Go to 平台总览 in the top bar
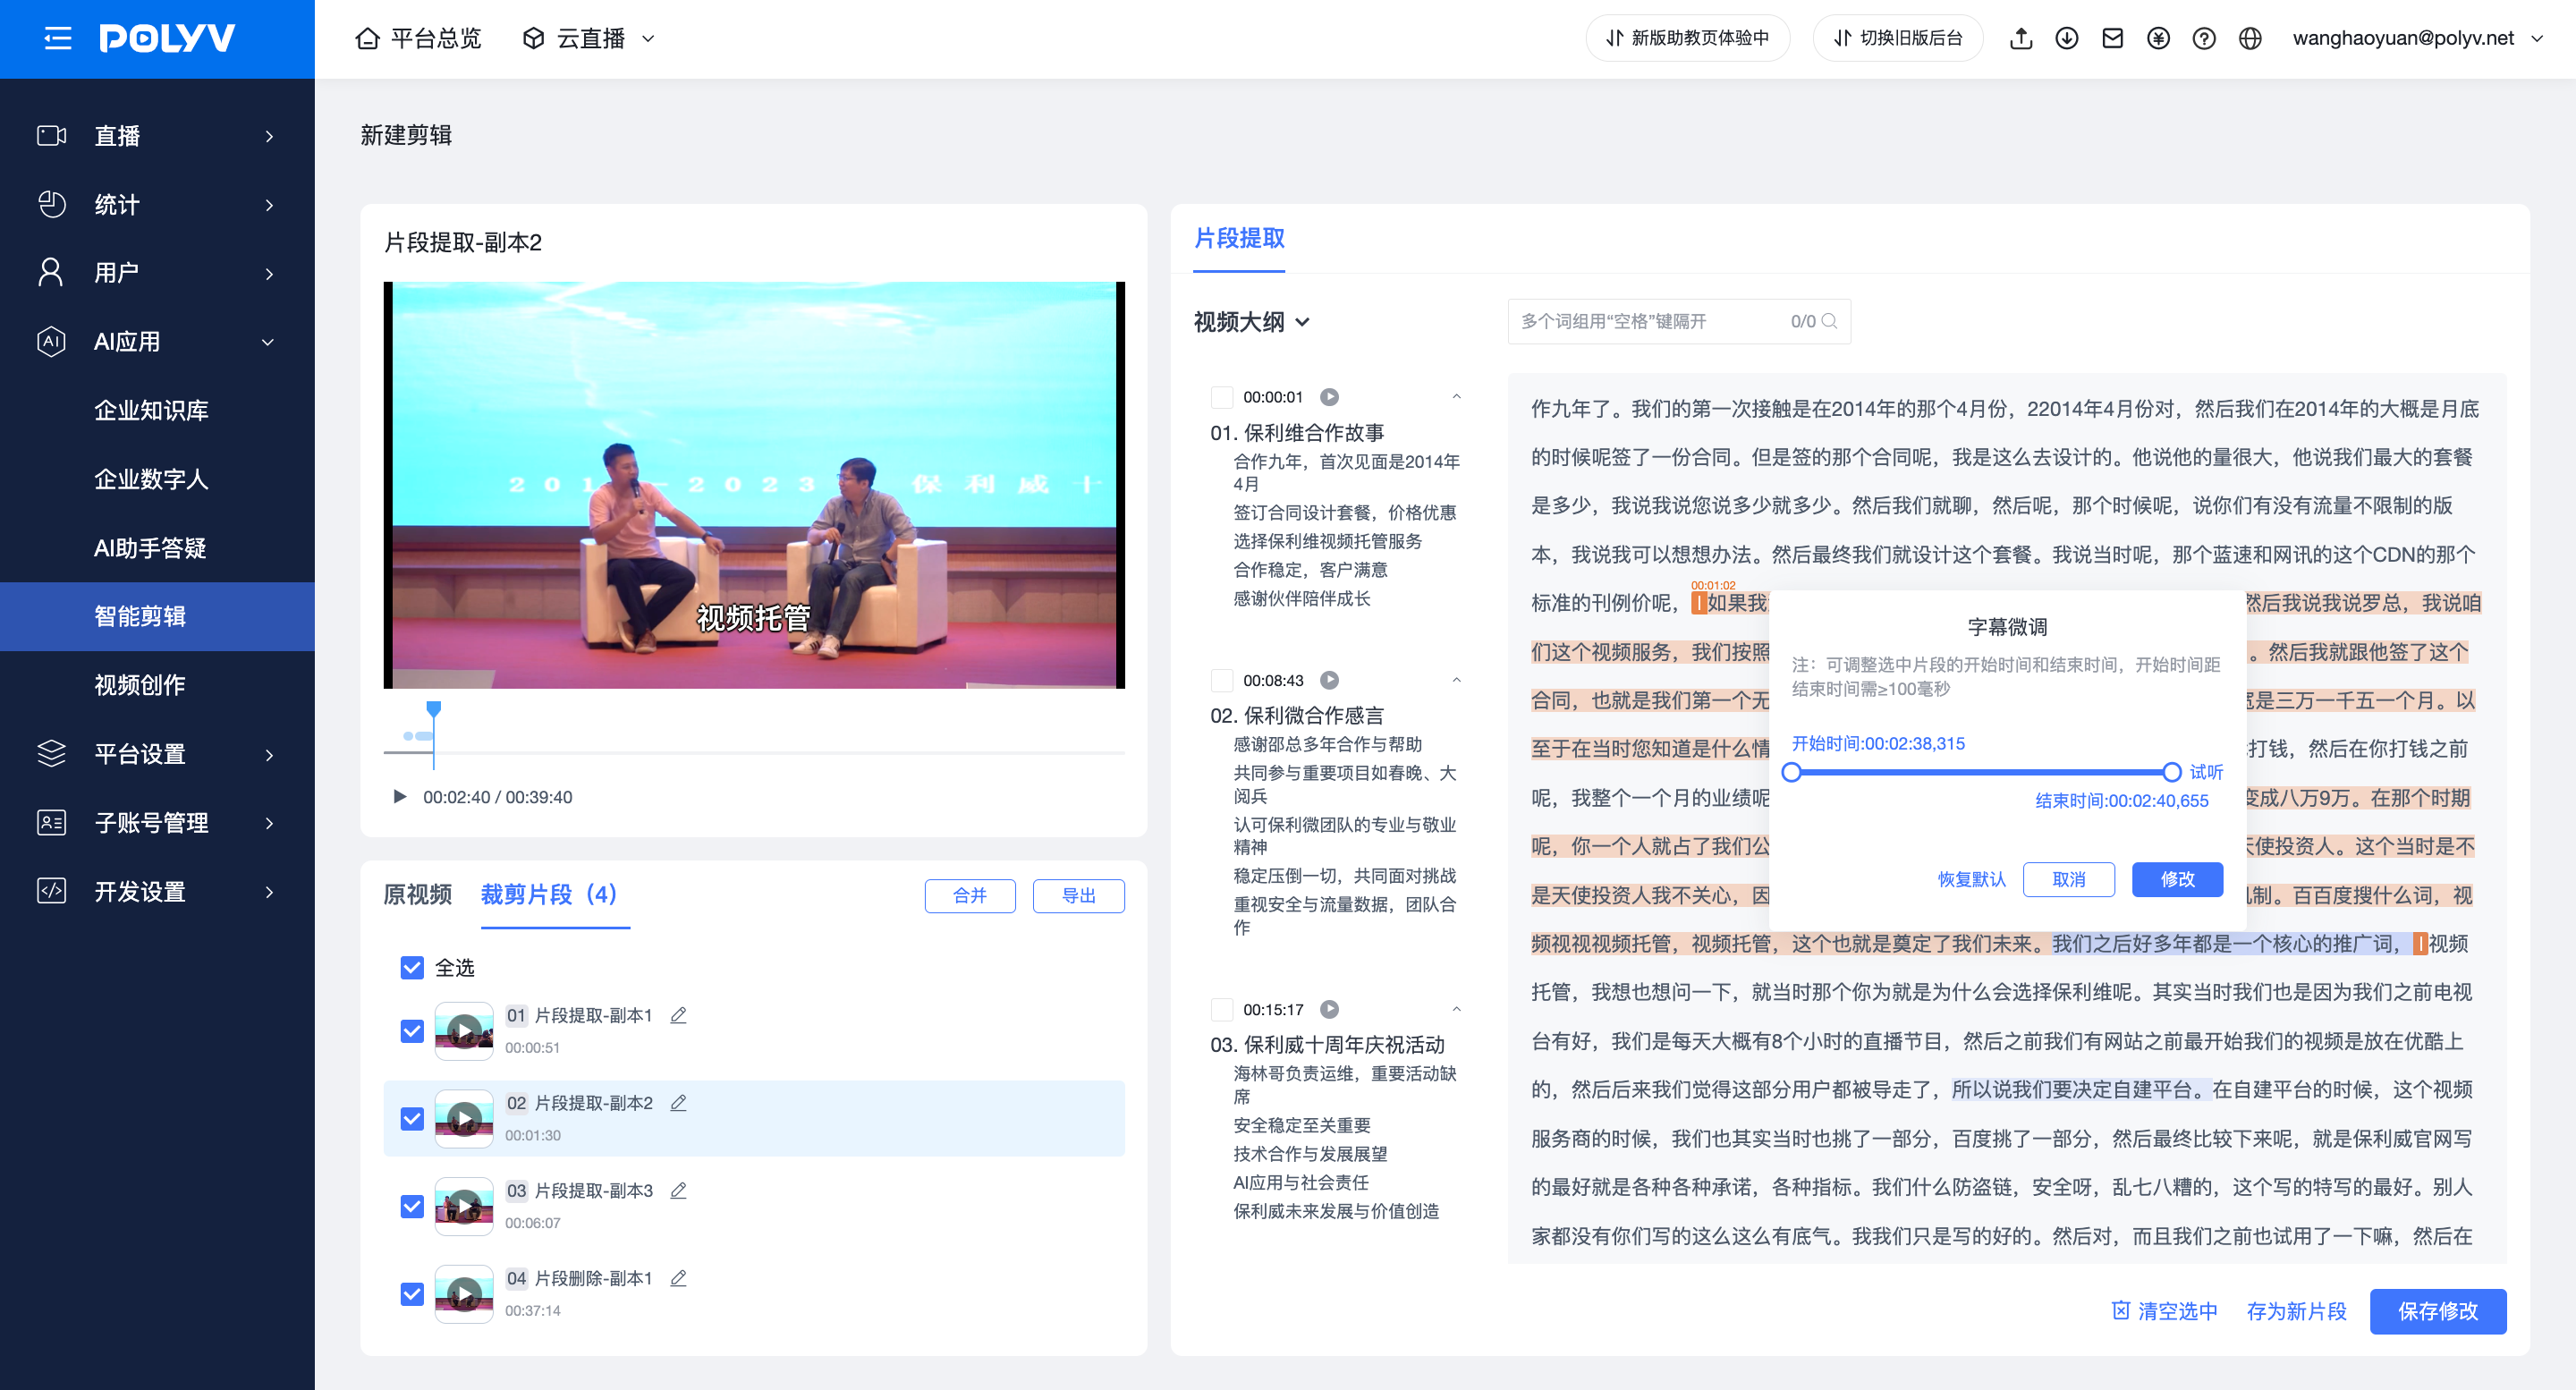This screenshot has height=1390, width=2576. (418, 38)
